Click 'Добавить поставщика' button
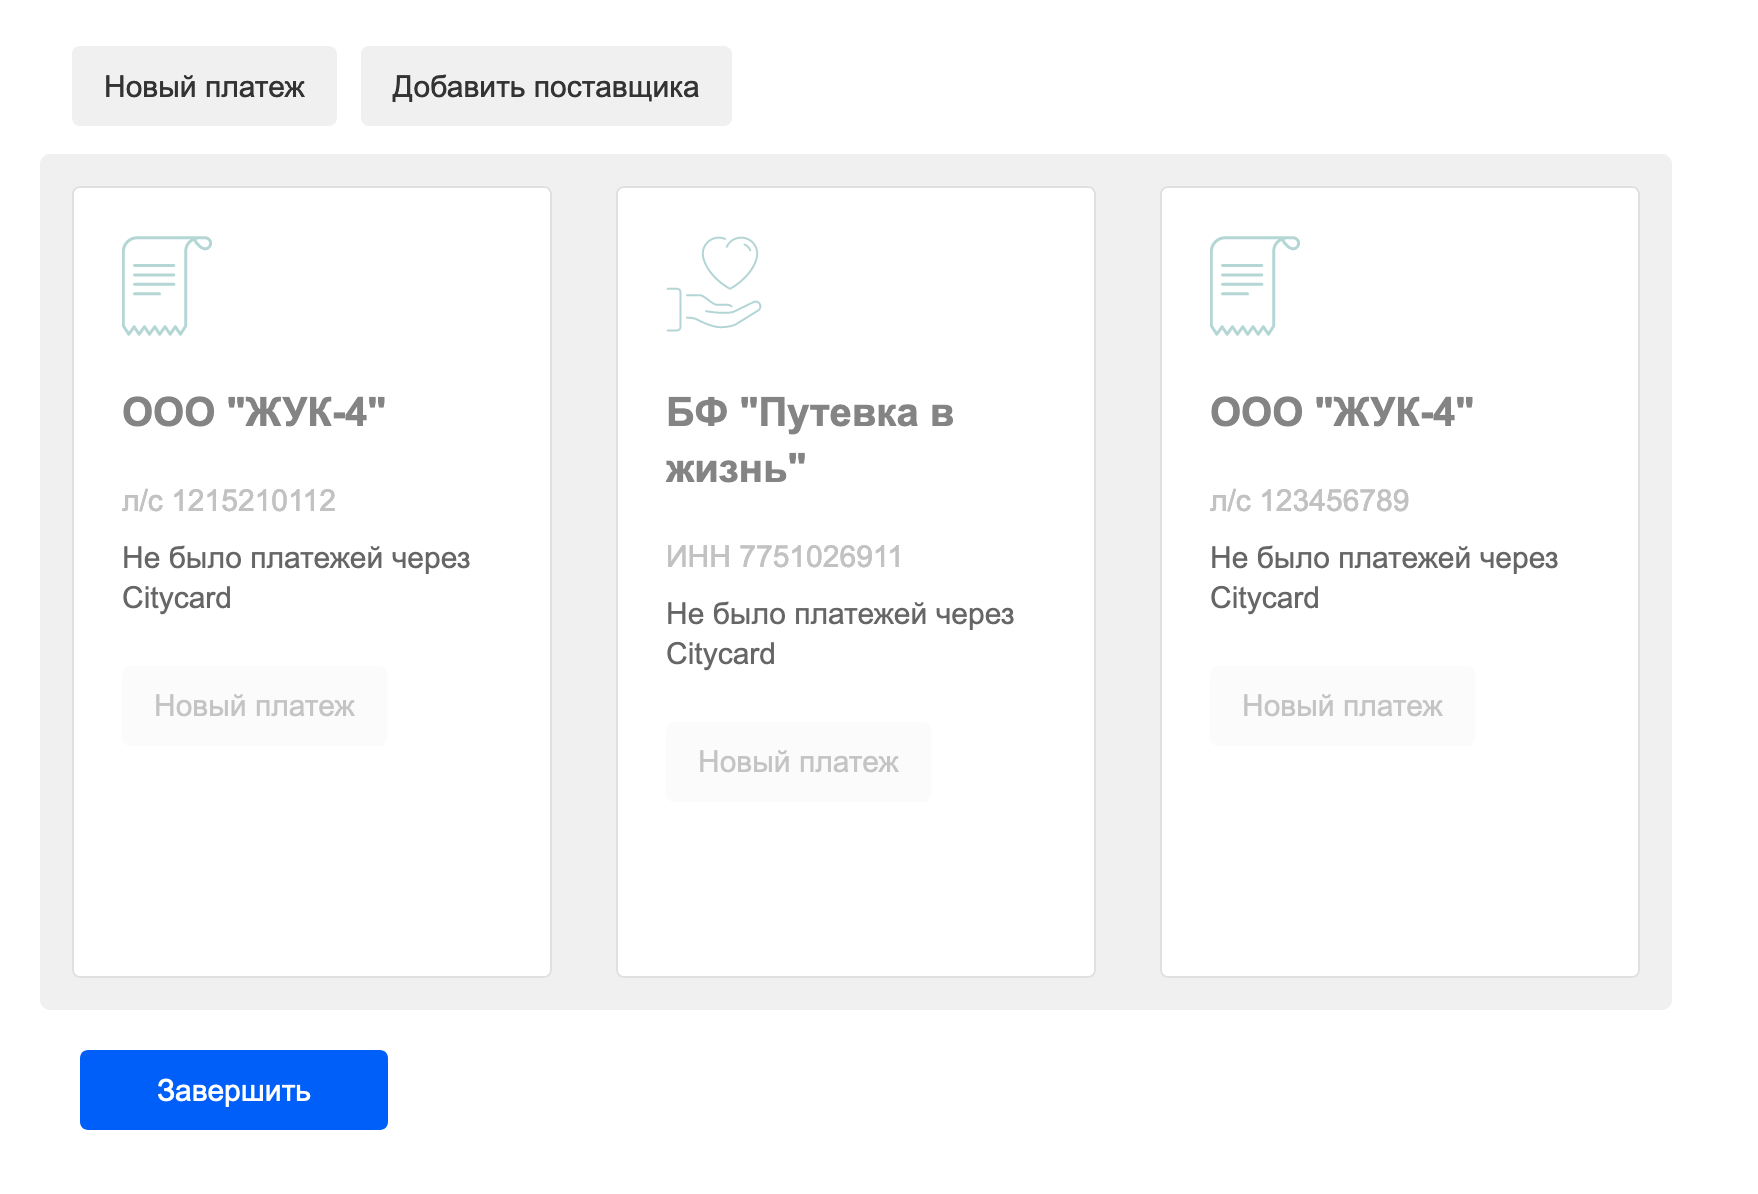Viewport: 1758px width, 1194px height. tap(546, 86)
